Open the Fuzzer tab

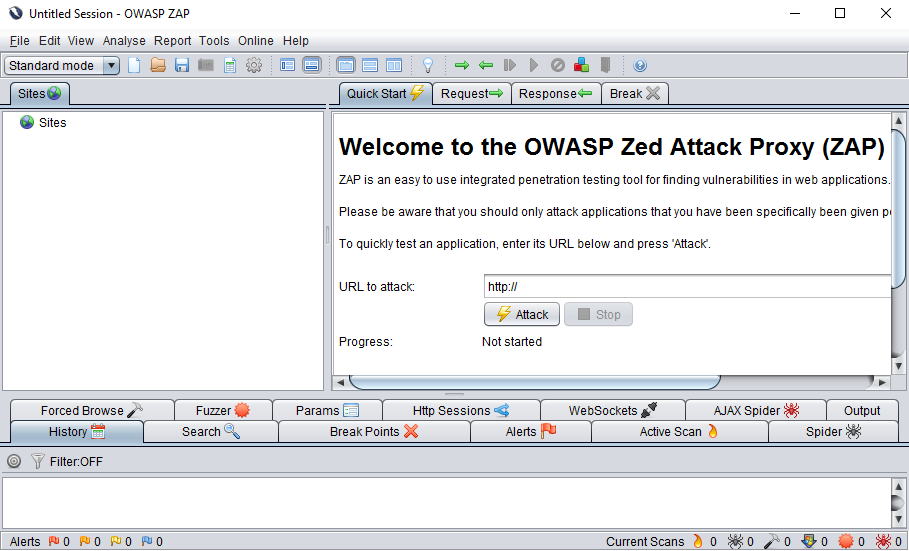[x=223, y=410]
